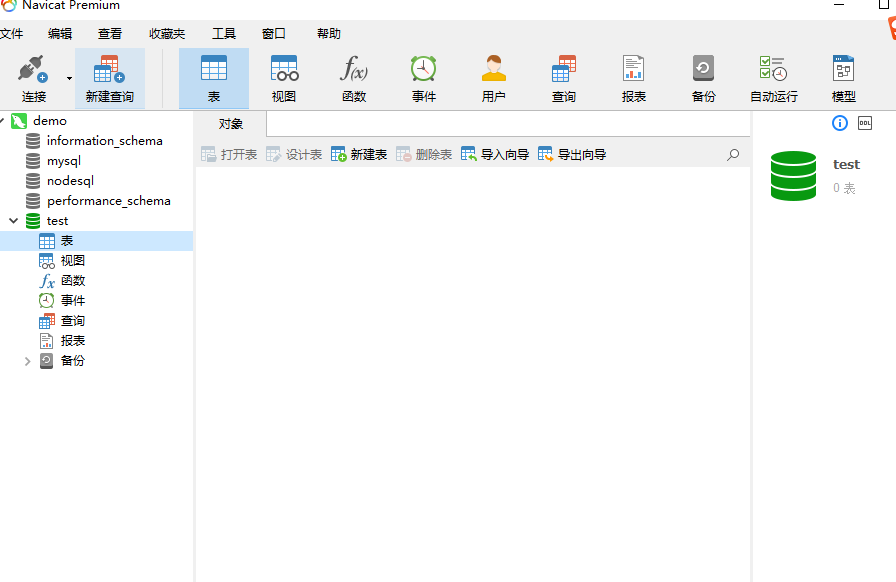Image resolution: width=896 pixels, height=582 pixels.
Task: Open the 报表 (Report) toolbar icon
Action: [x=634, y=78]
